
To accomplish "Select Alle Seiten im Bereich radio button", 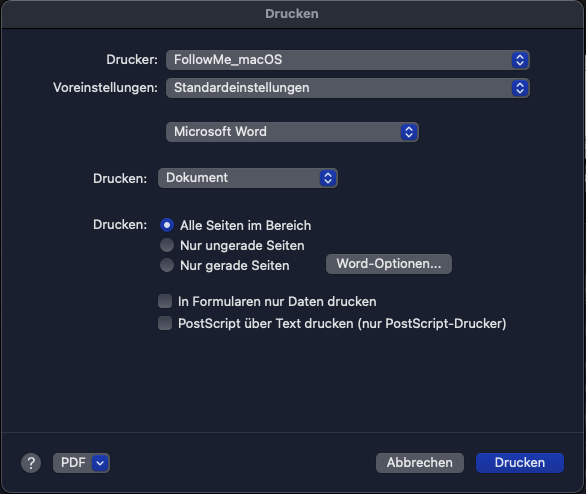I will point(167,225).
